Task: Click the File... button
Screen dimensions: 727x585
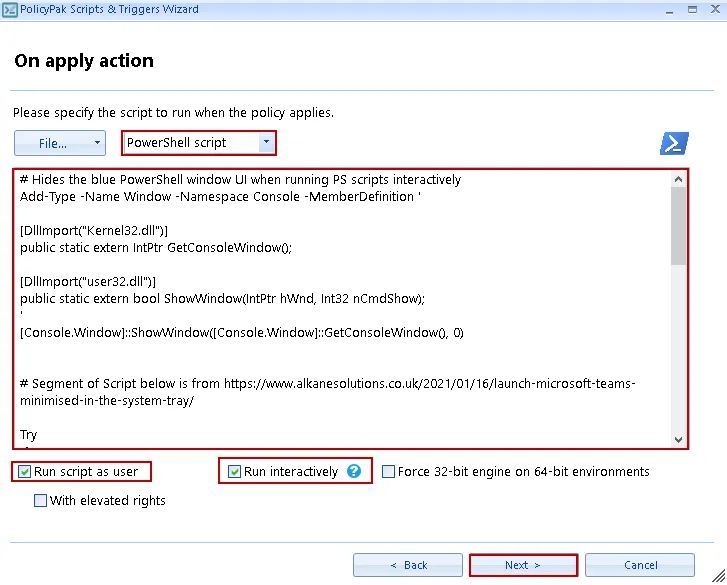Action: (52, 143)
